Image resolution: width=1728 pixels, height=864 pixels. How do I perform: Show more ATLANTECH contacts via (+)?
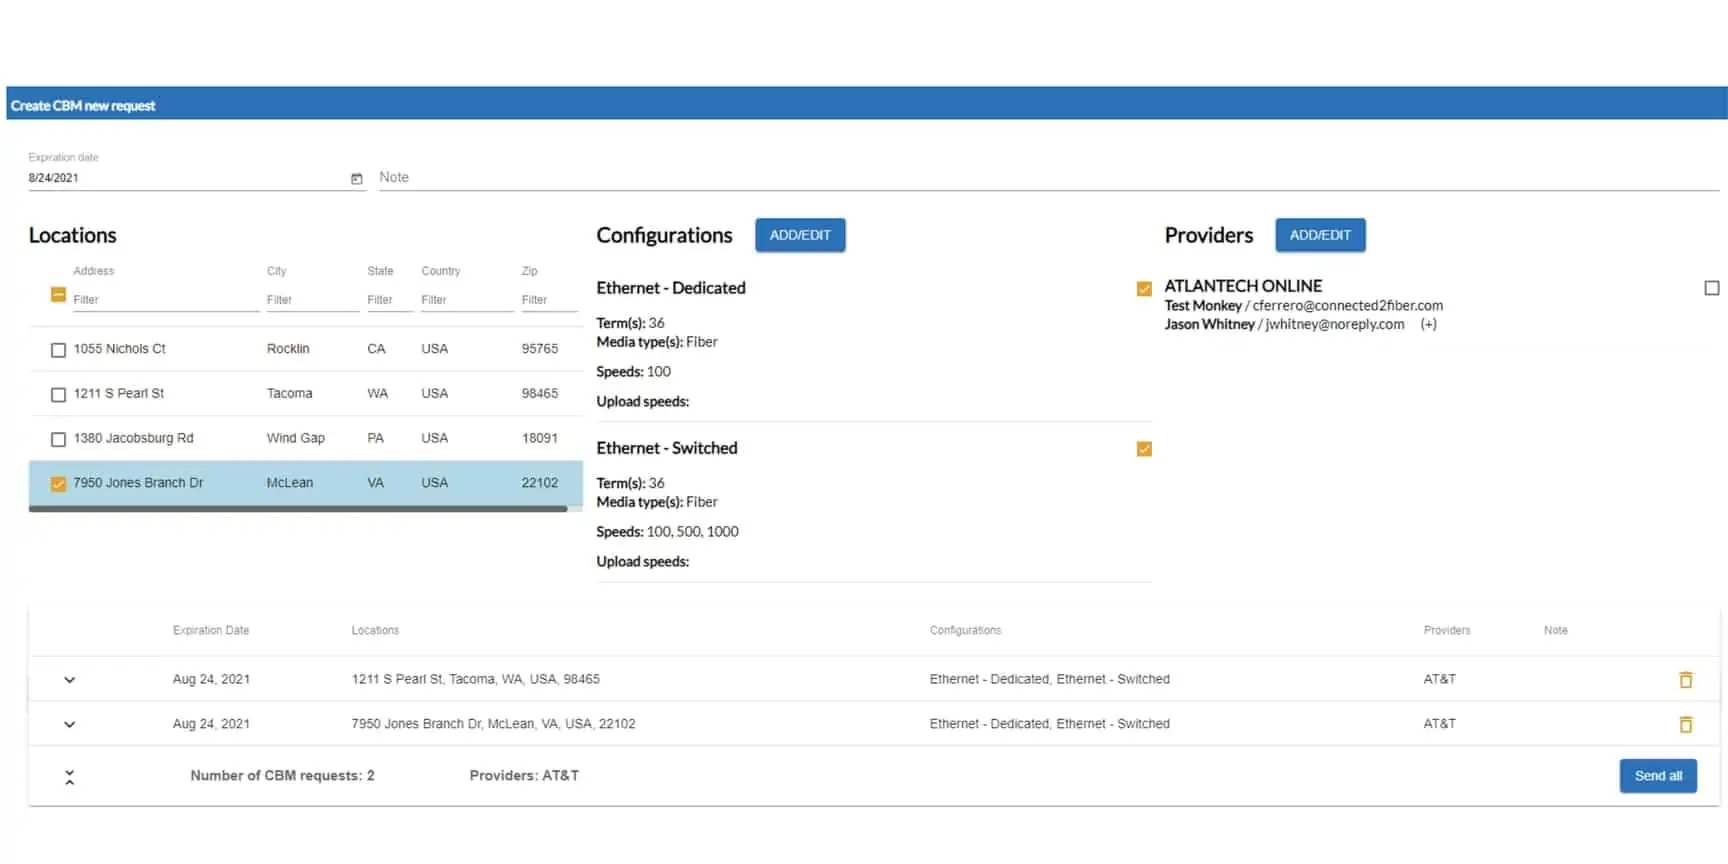[x=1428, y=324]
